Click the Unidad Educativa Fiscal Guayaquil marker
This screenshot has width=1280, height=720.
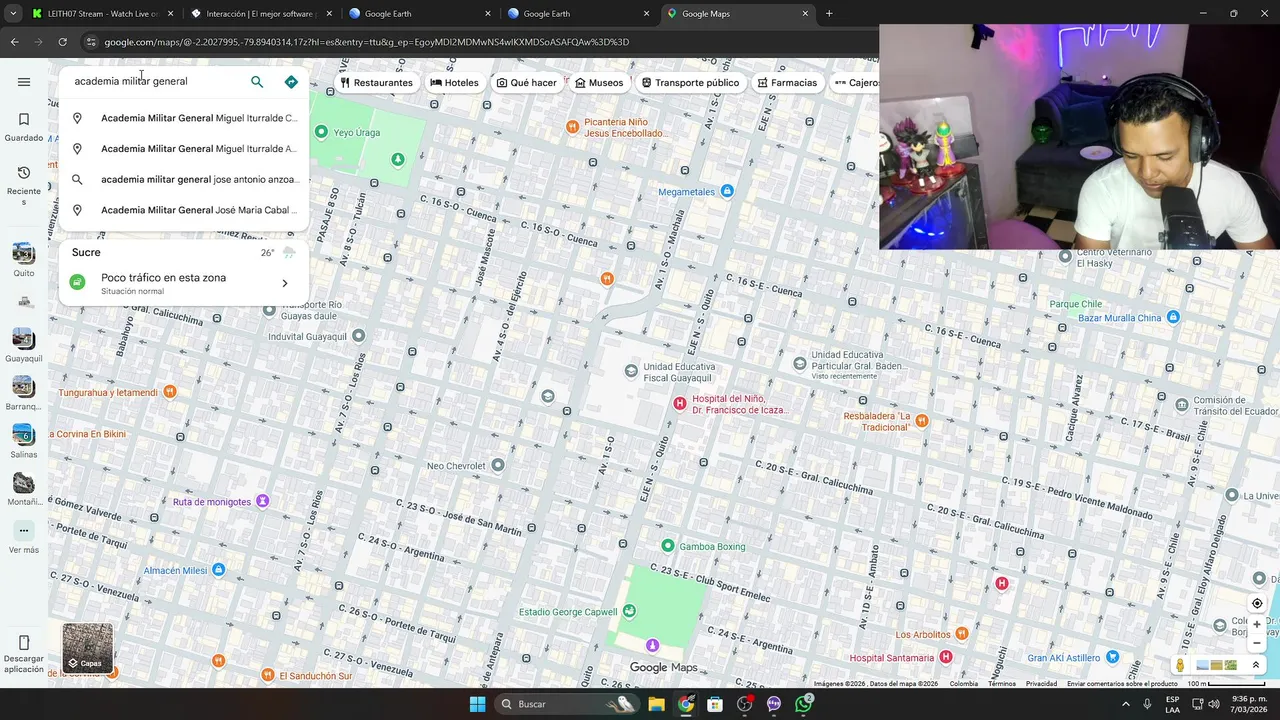(631, 371)
